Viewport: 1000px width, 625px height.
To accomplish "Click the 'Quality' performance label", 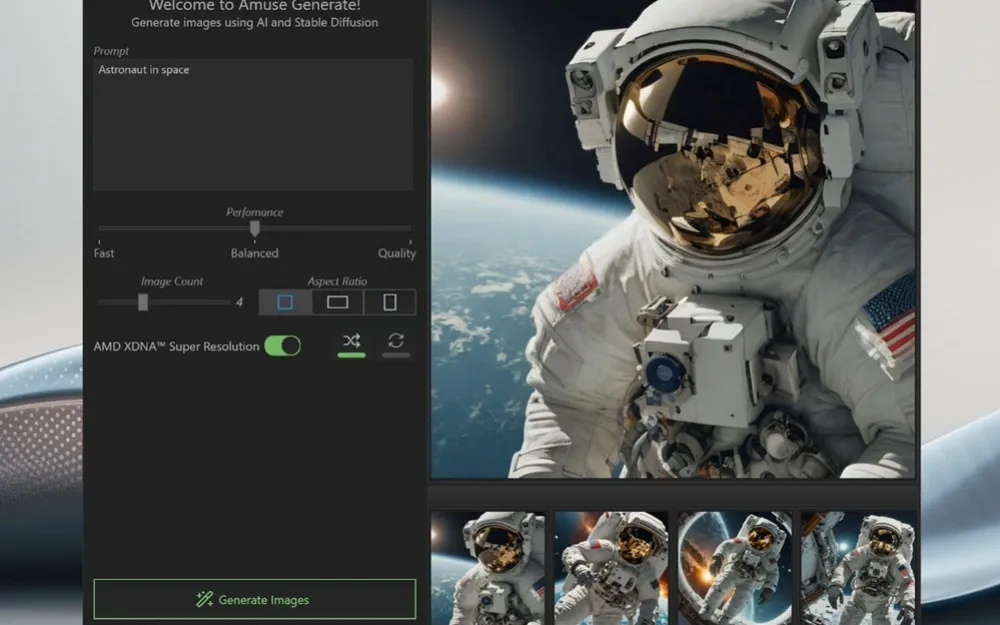I will click(397, 253).
